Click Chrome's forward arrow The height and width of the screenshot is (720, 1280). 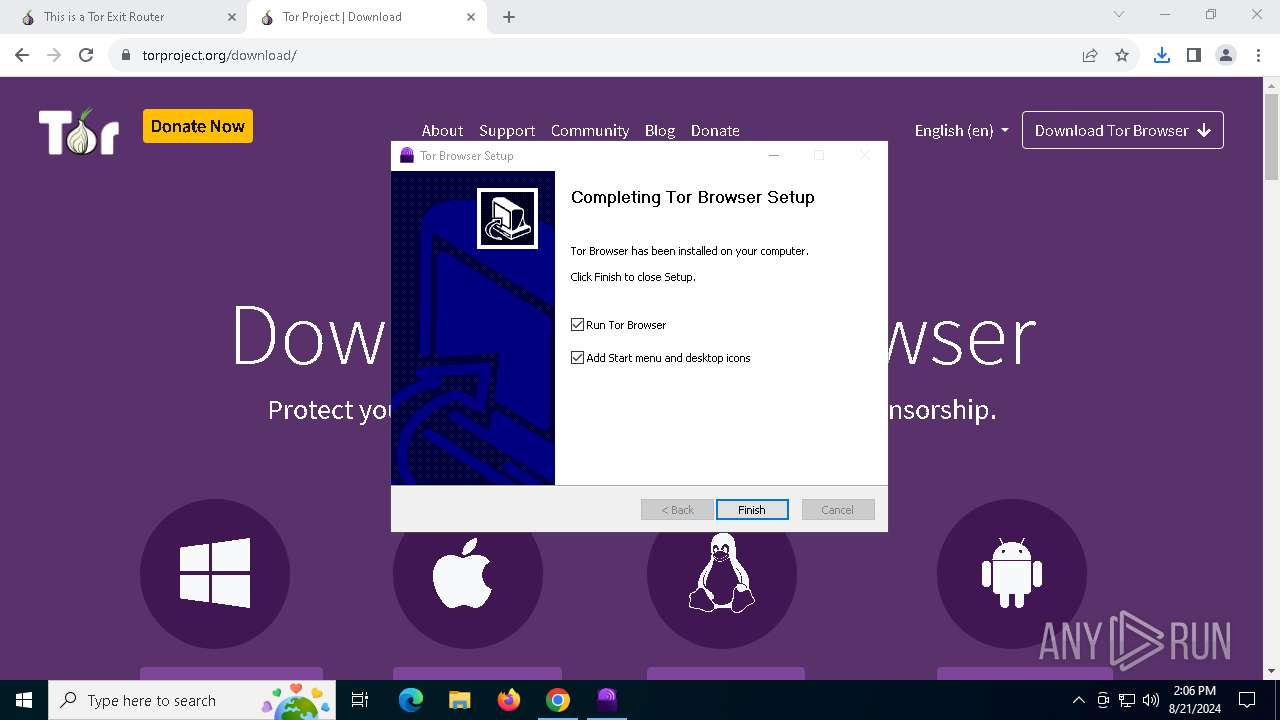pos(54,55)
